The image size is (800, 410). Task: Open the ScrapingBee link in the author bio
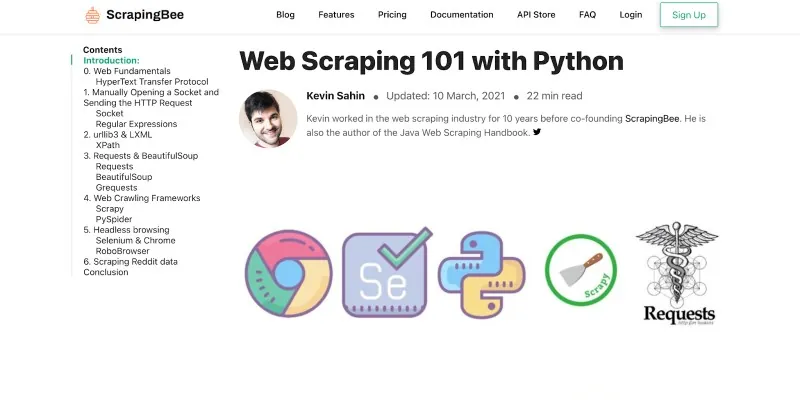tap(652, 119)
